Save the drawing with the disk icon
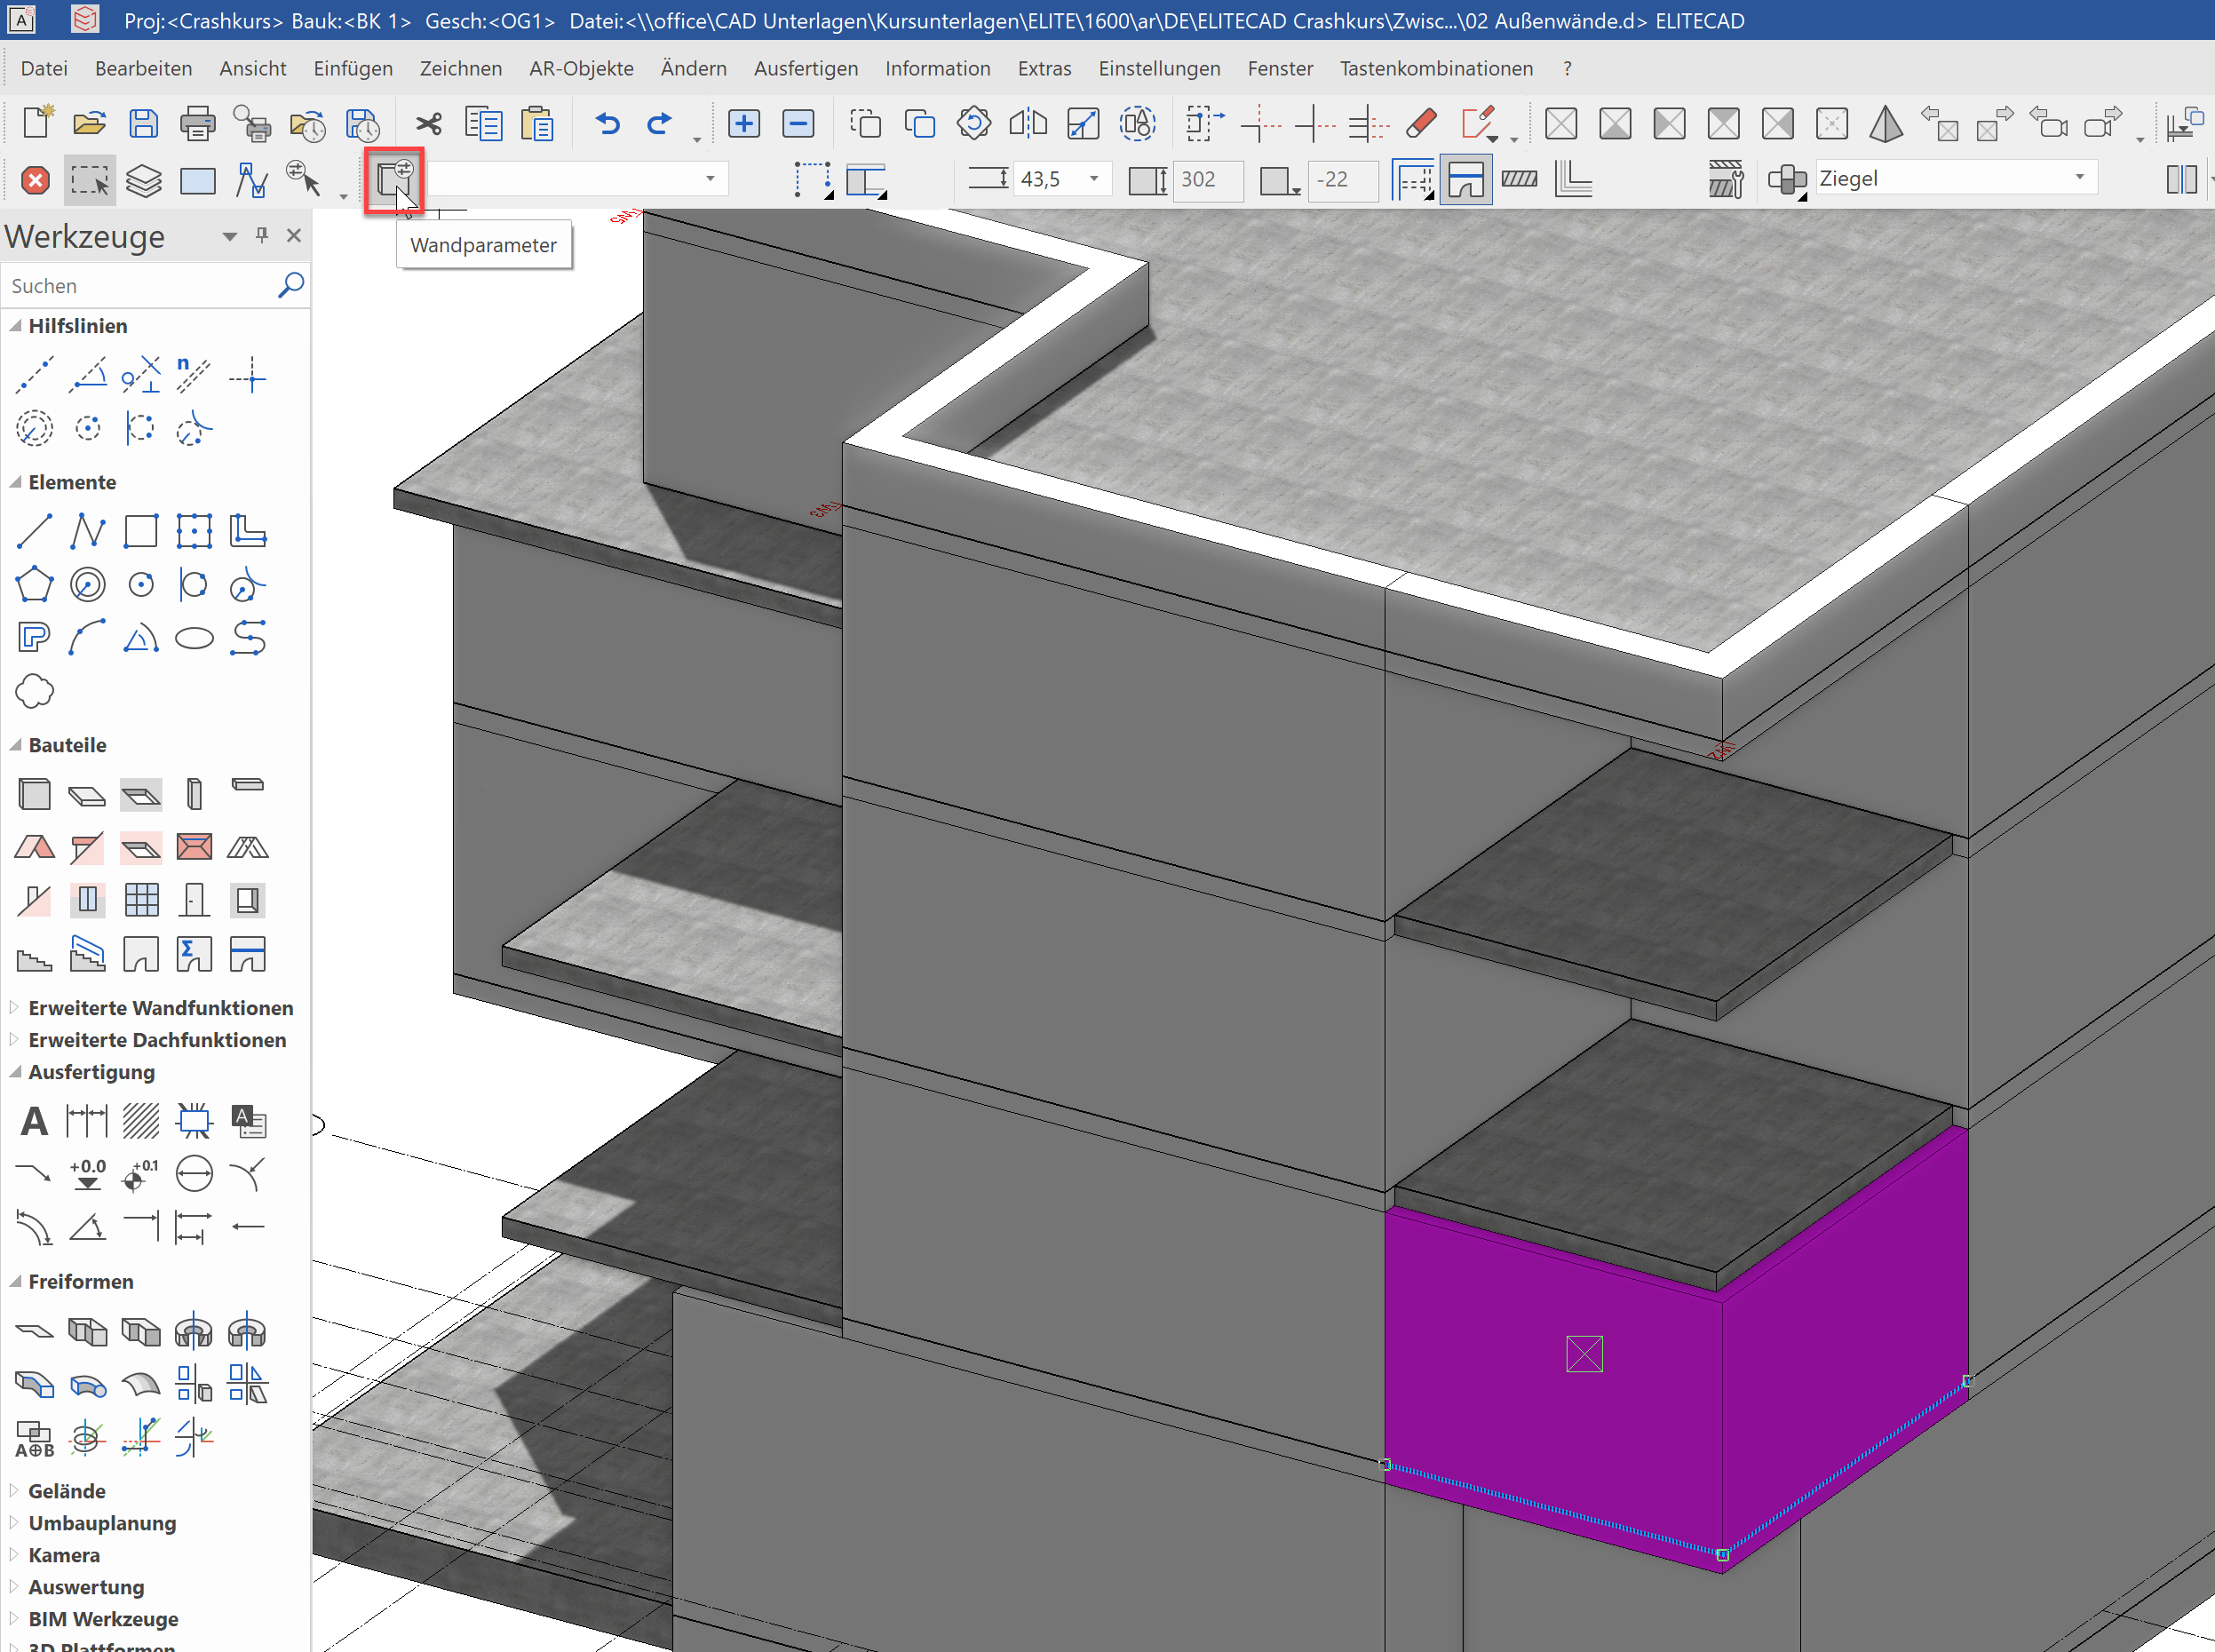The height and width of the screenshot is (1652, 2215). [x=144, y=124]
